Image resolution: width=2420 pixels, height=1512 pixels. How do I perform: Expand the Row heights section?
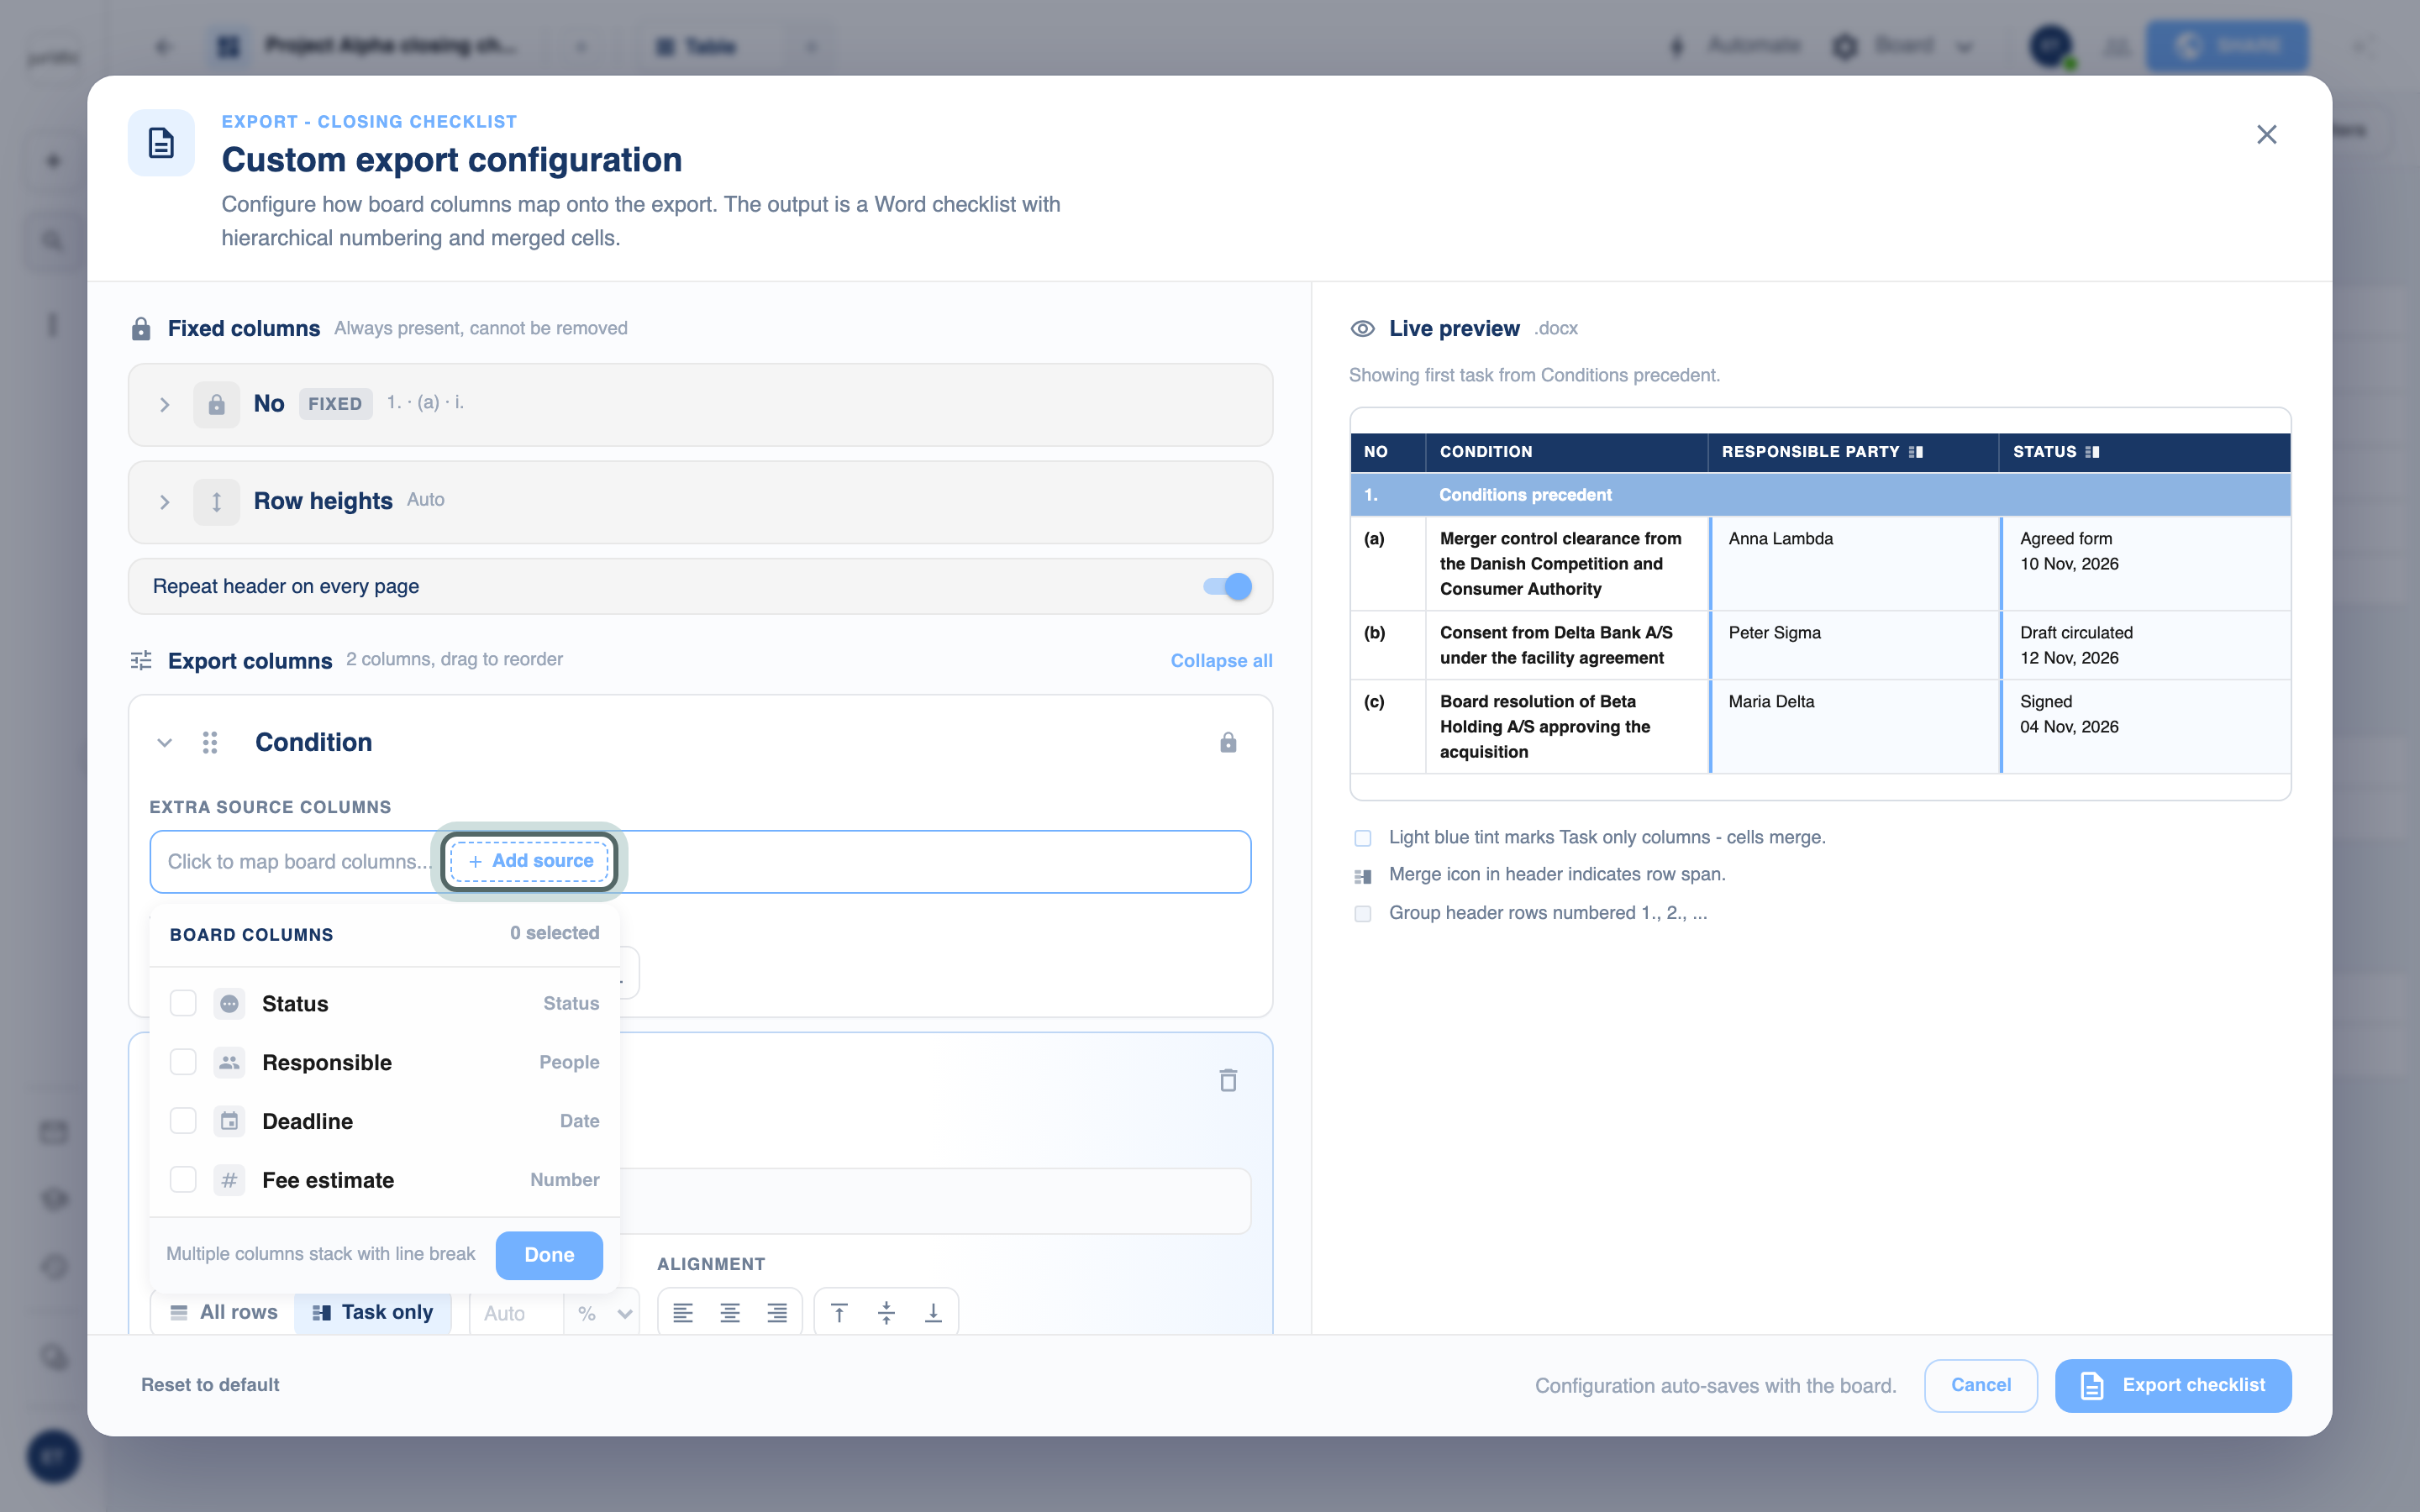point(165,501)
